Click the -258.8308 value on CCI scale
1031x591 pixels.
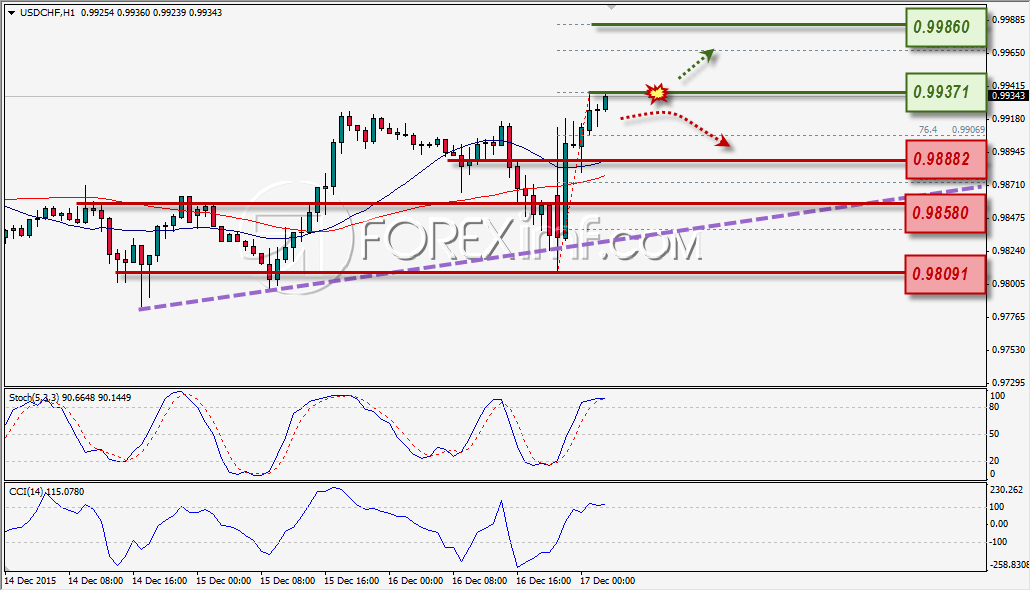pyautogui.click(x=1009, y=565)
